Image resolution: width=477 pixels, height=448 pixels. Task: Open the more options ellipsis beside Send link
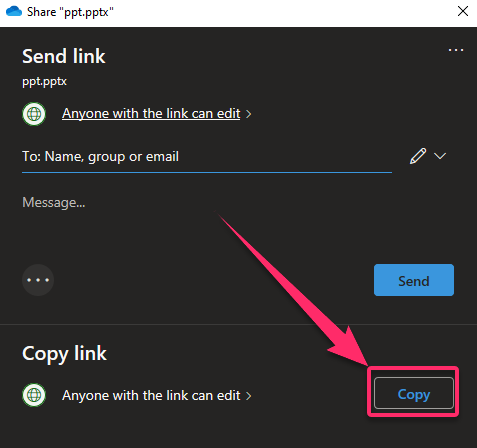coord(456,50)
